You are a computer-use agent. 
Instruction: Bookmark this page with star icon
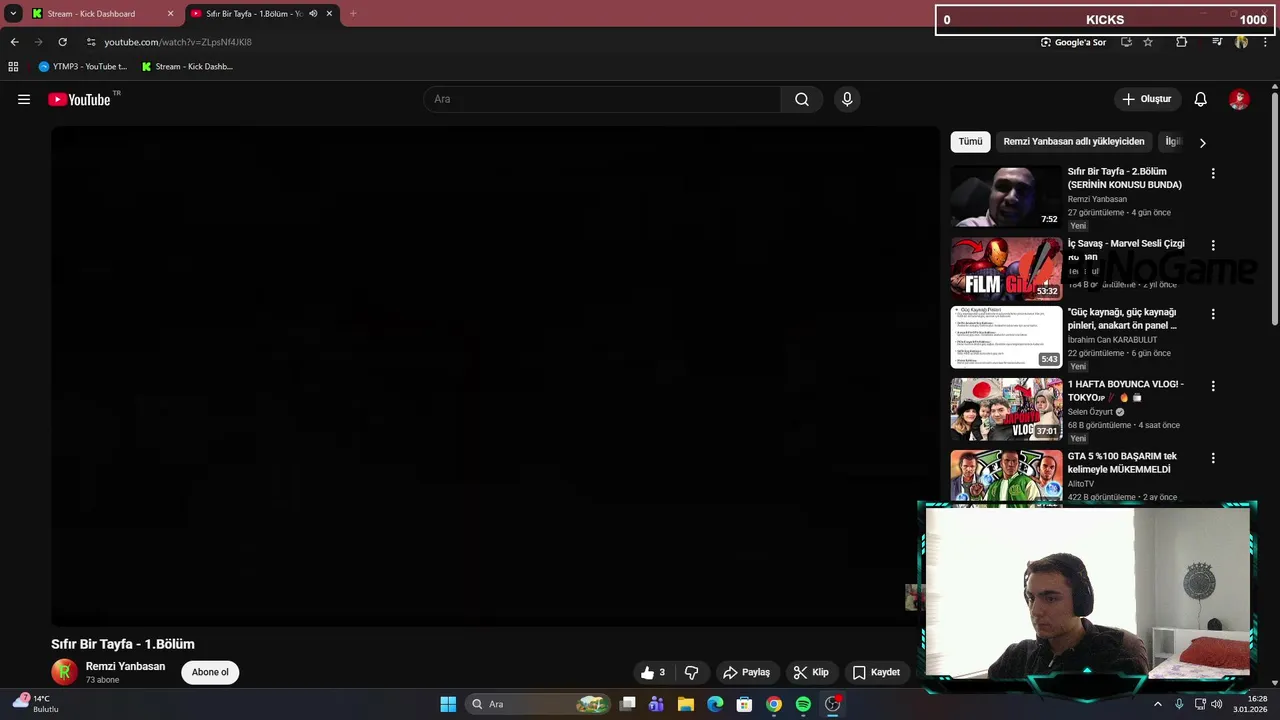coord(1148,42)
